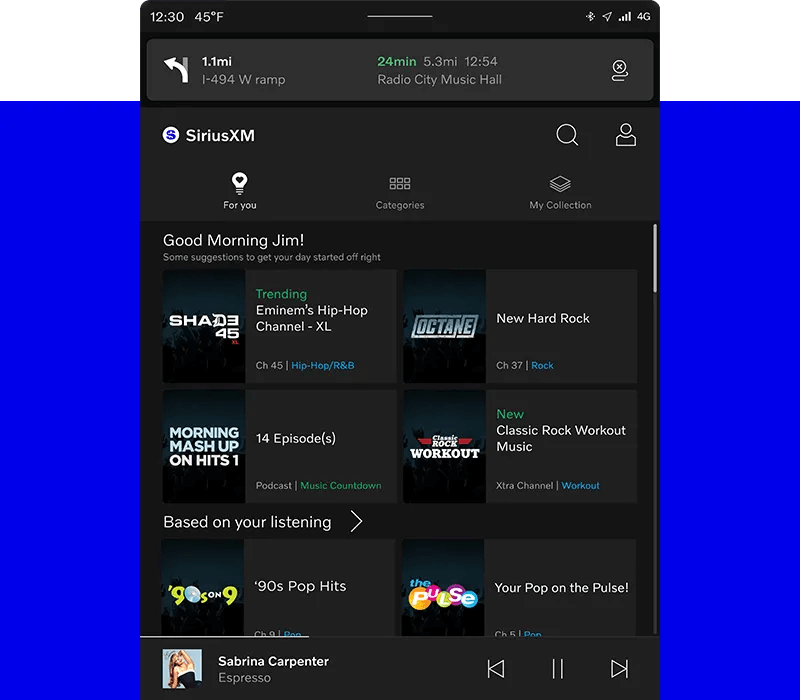Open the Music Countdown link
Screen dimensions: 800x700
(x=341, y=486)
